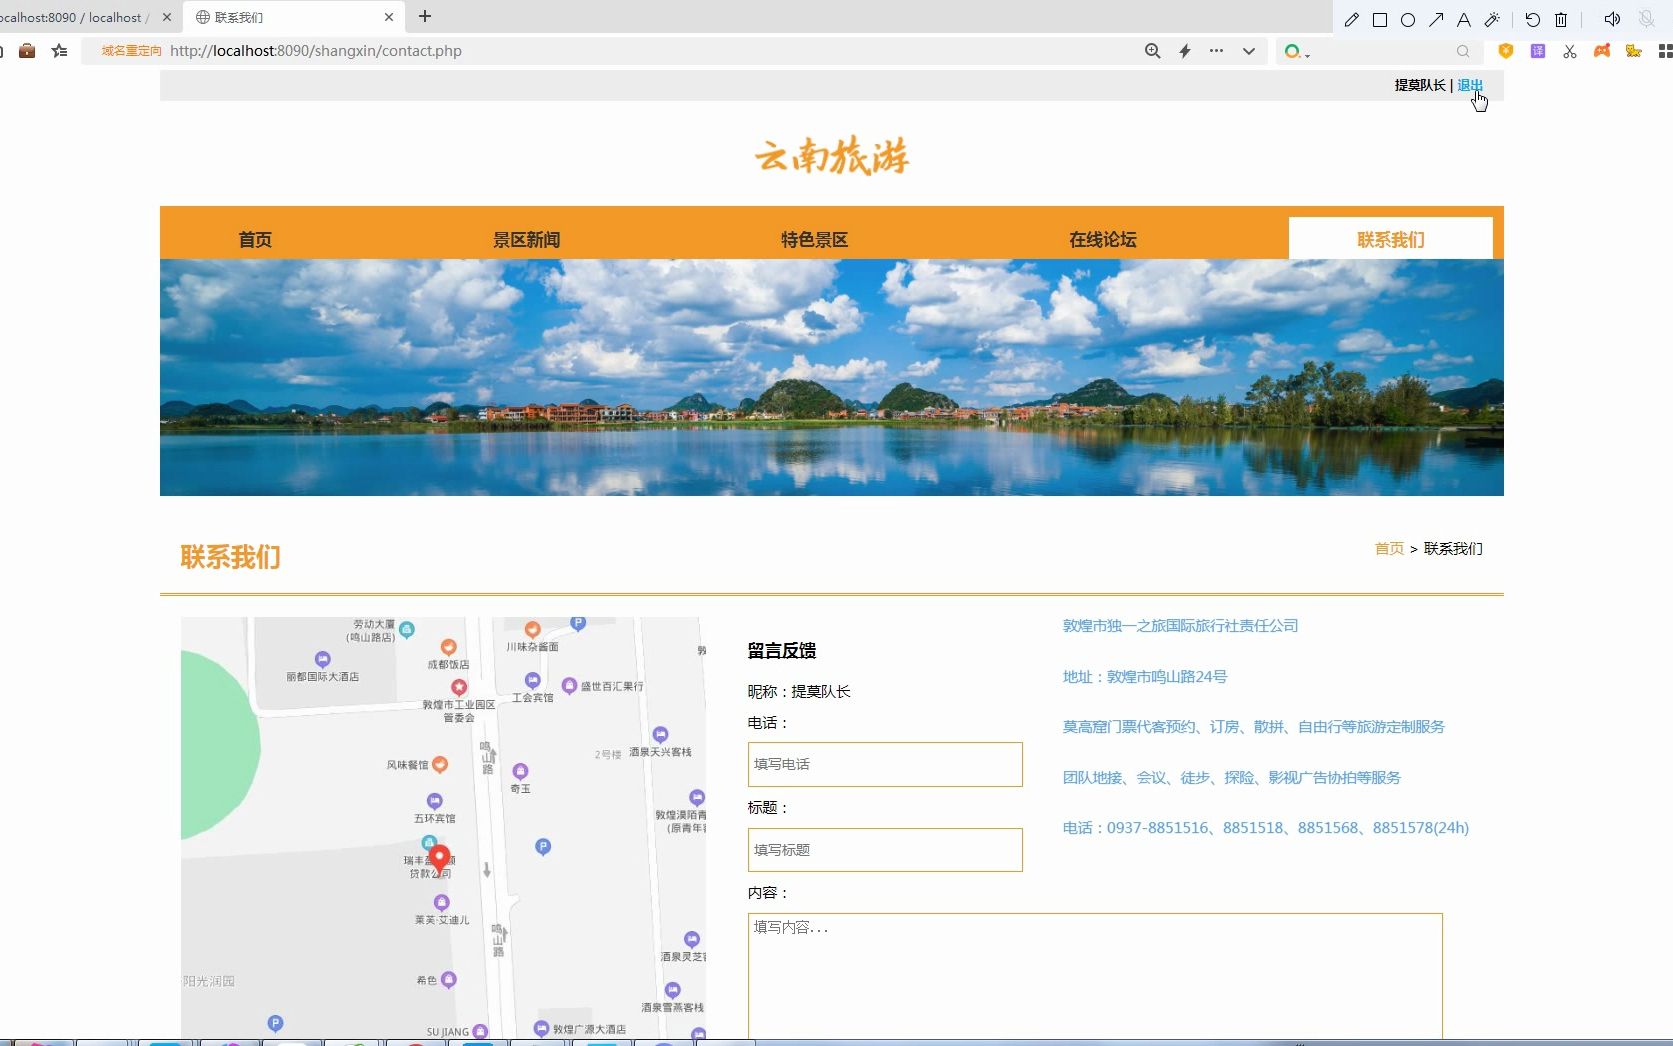This screenshot has height=1046, width=1673.
Task: Select 联系我们 navigation item
Action: pyautogui.click(x=1391, y=239)
